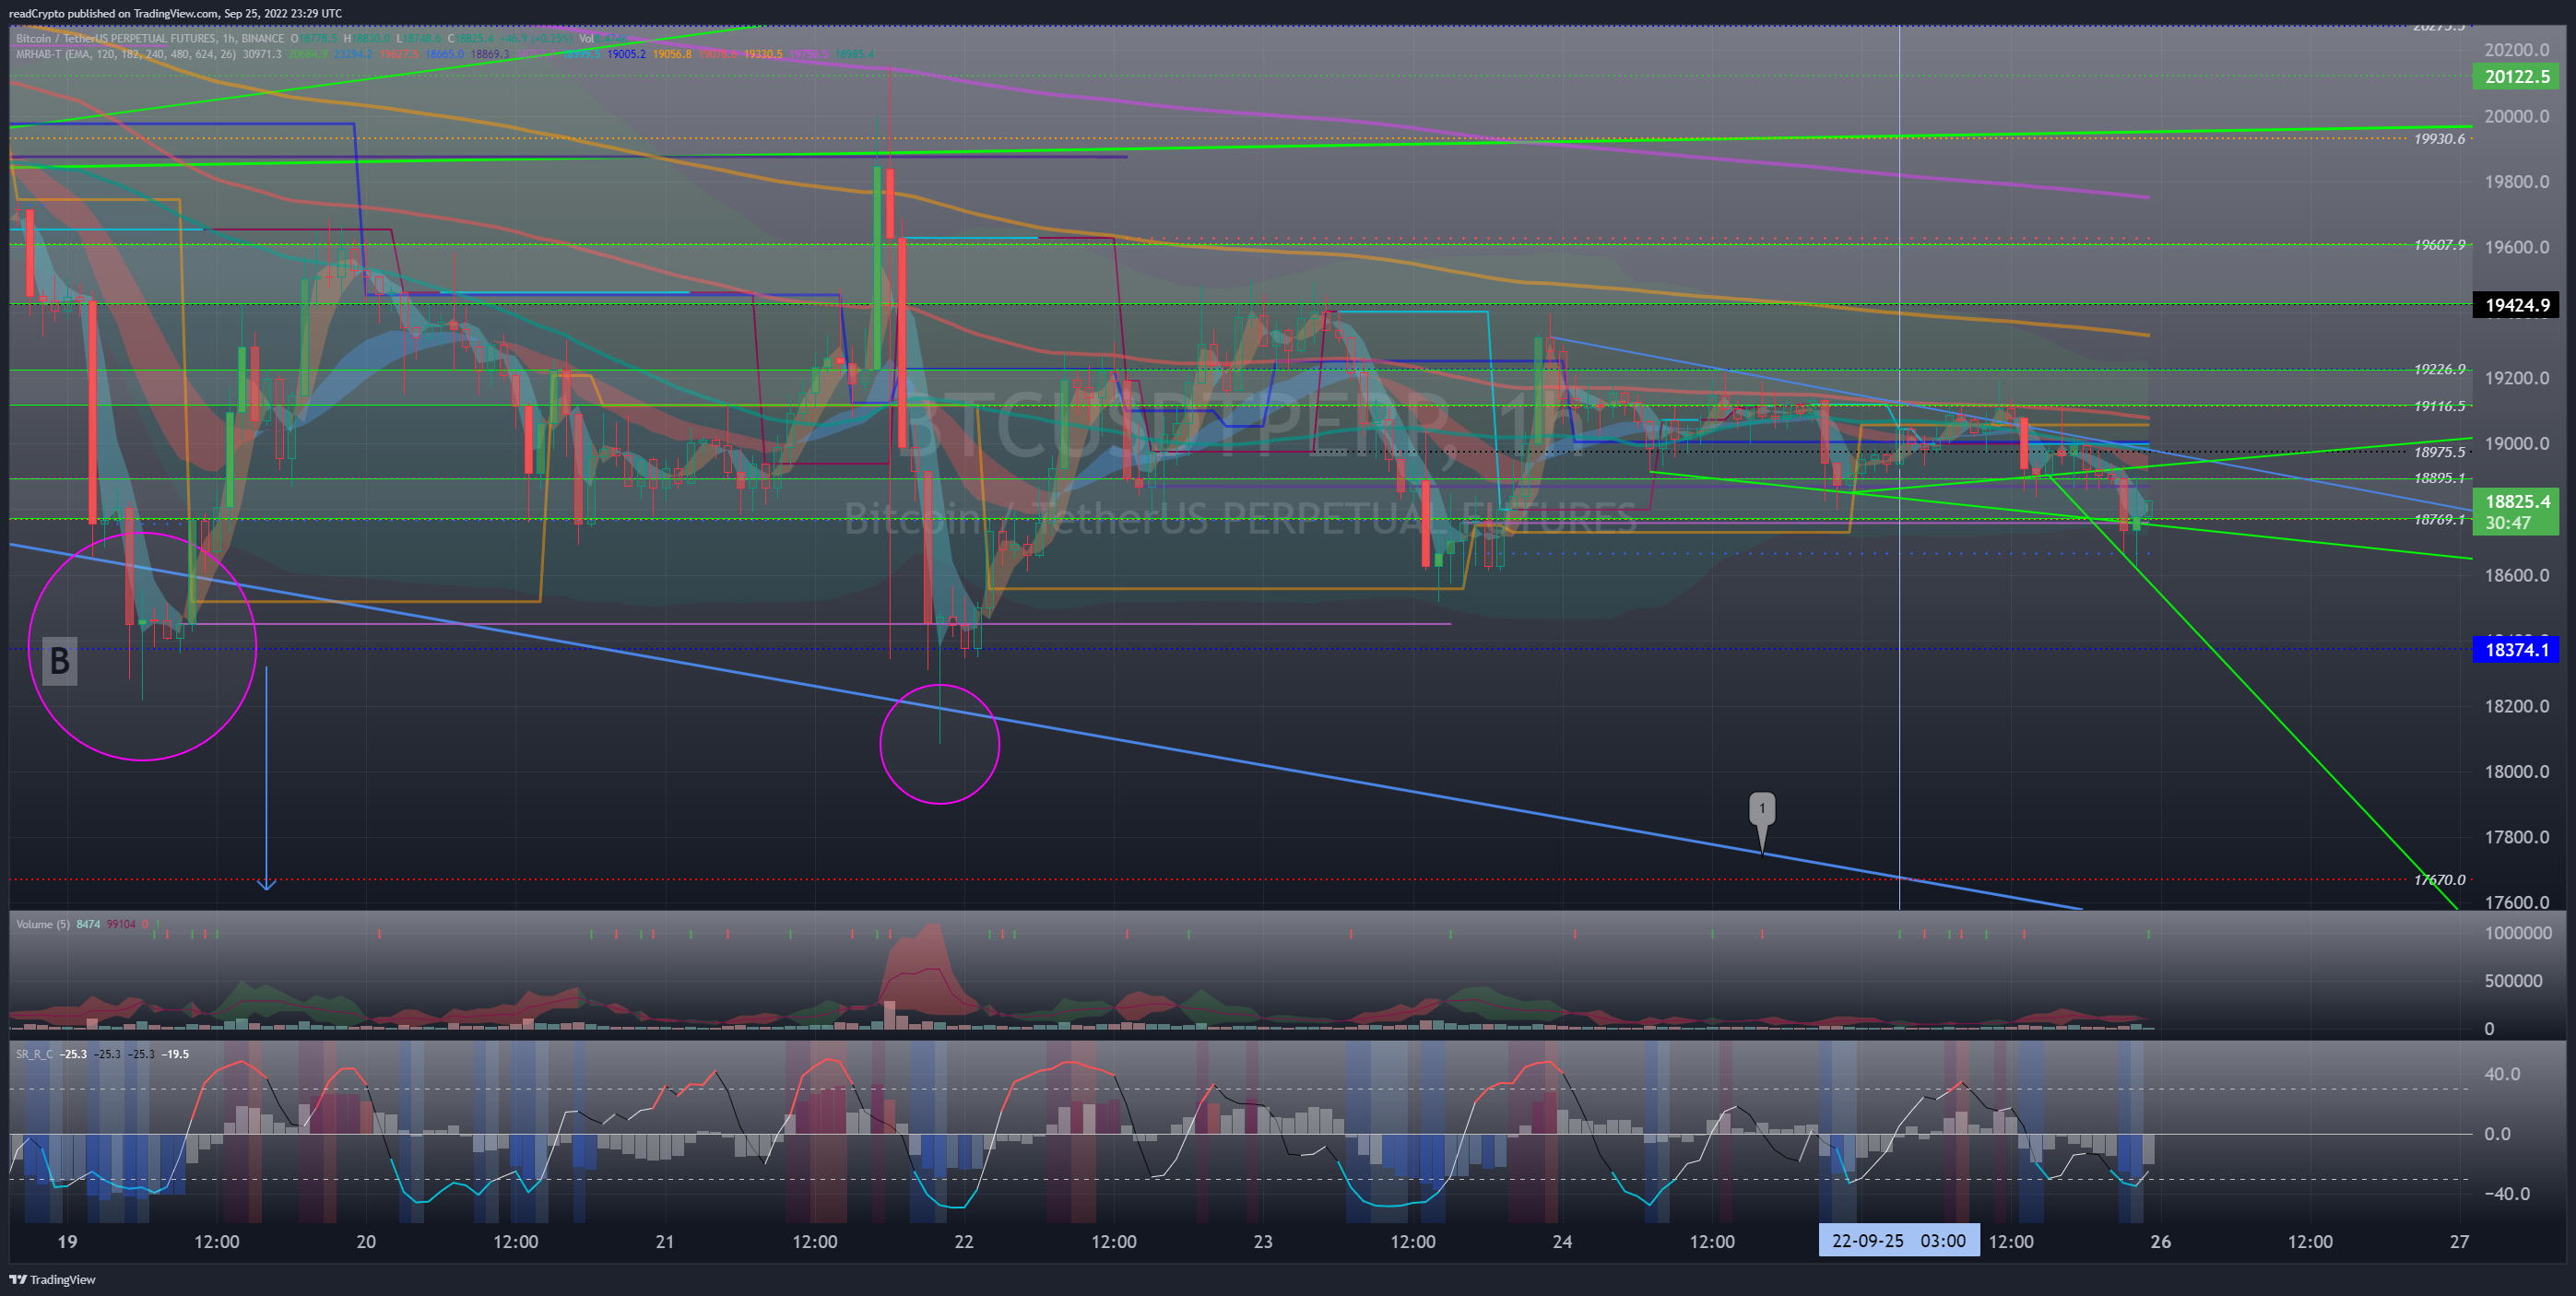Click the 19930.6 horizontal line label
Viewport: 2576px width, 1296px height.
point(2439,139)
